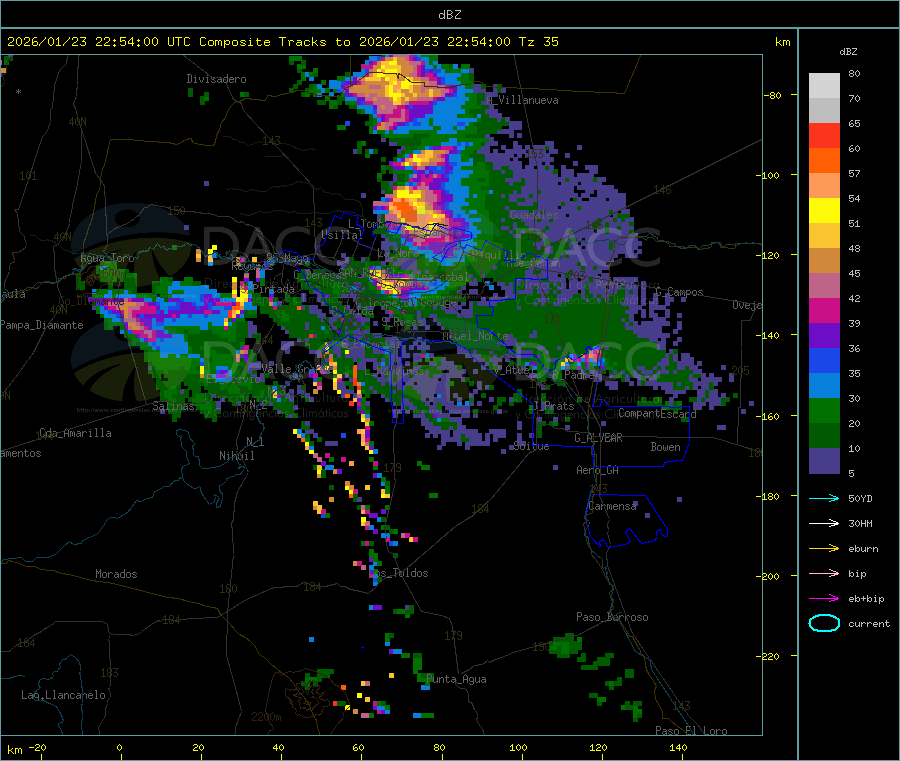Click the '-220' tick on the vertical axis

[x=770, y=656]
